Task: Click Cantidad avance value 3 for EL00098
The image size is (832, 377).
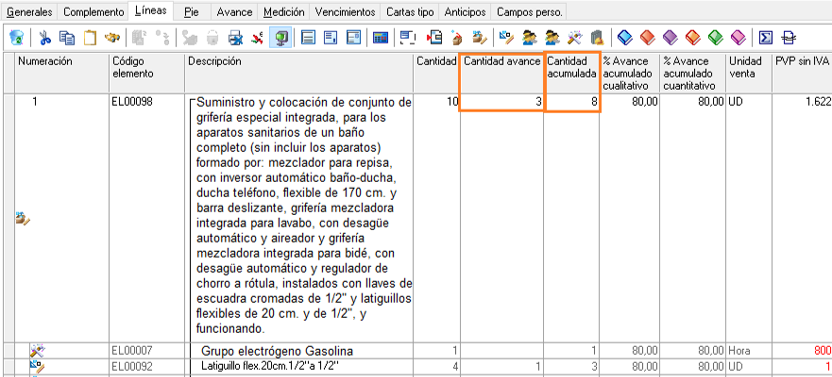Action: pos(538,102)
